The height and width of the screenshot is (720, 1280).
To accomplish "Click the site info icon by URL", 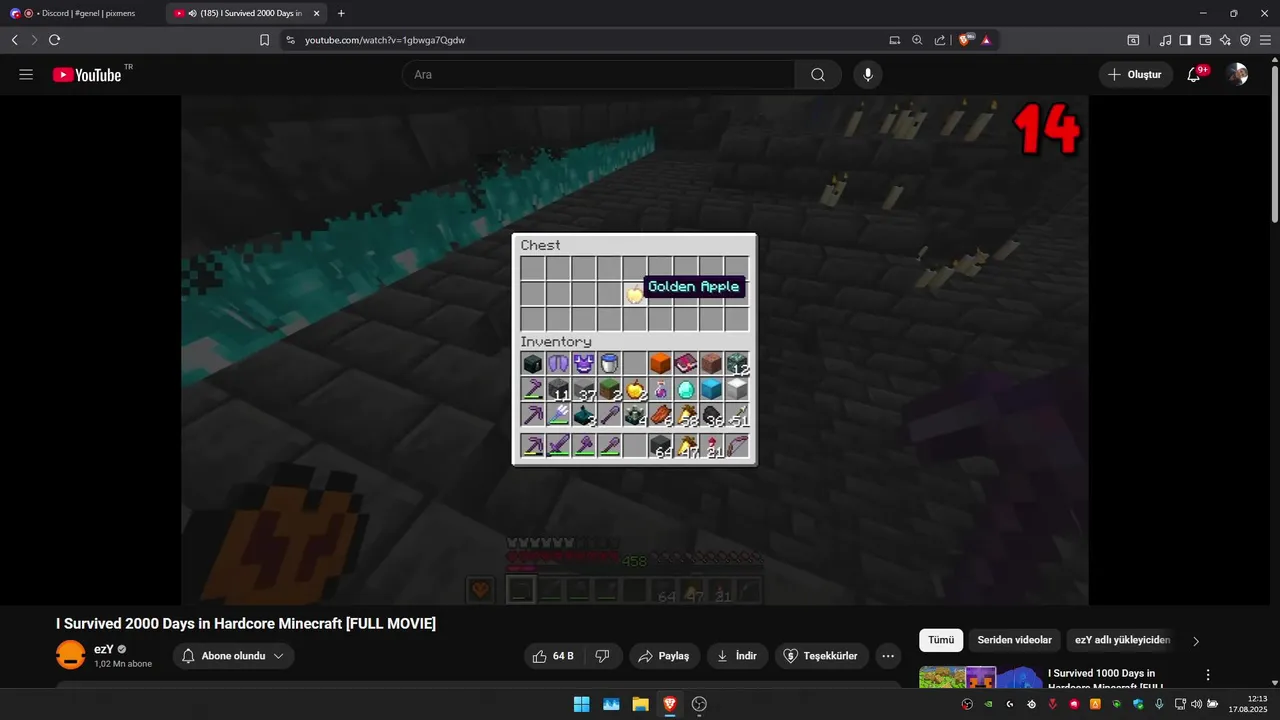I will pyautogui.click(x=290, y=40).
